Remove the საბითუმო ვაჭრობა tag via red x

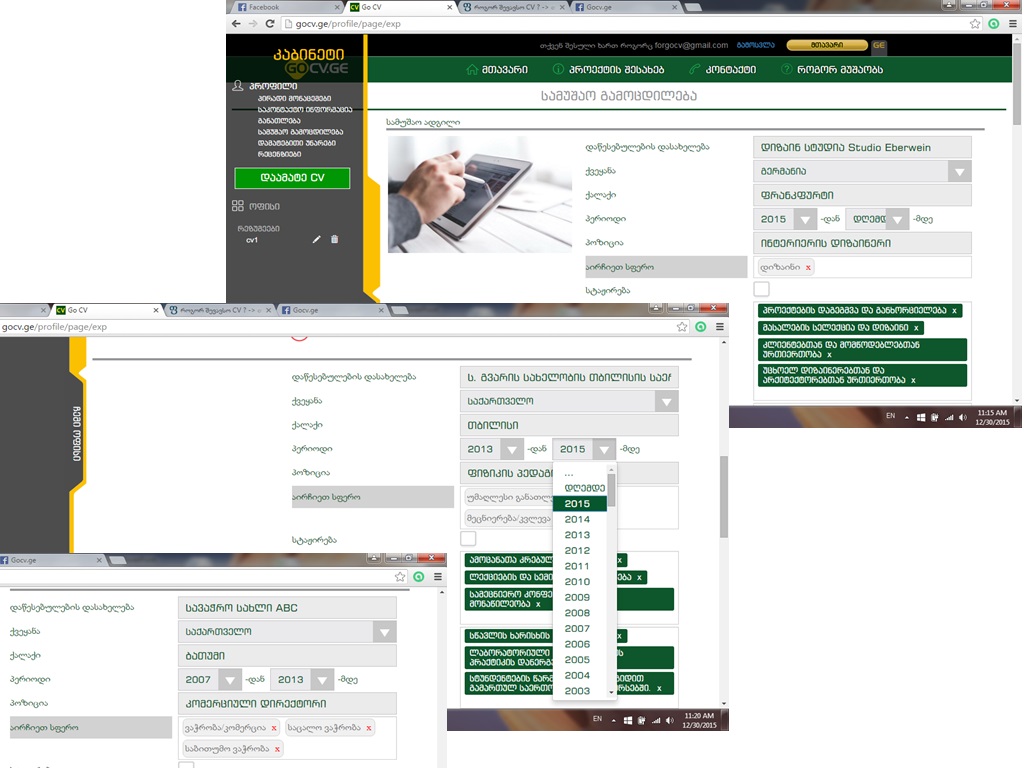(x=277, y=749)
